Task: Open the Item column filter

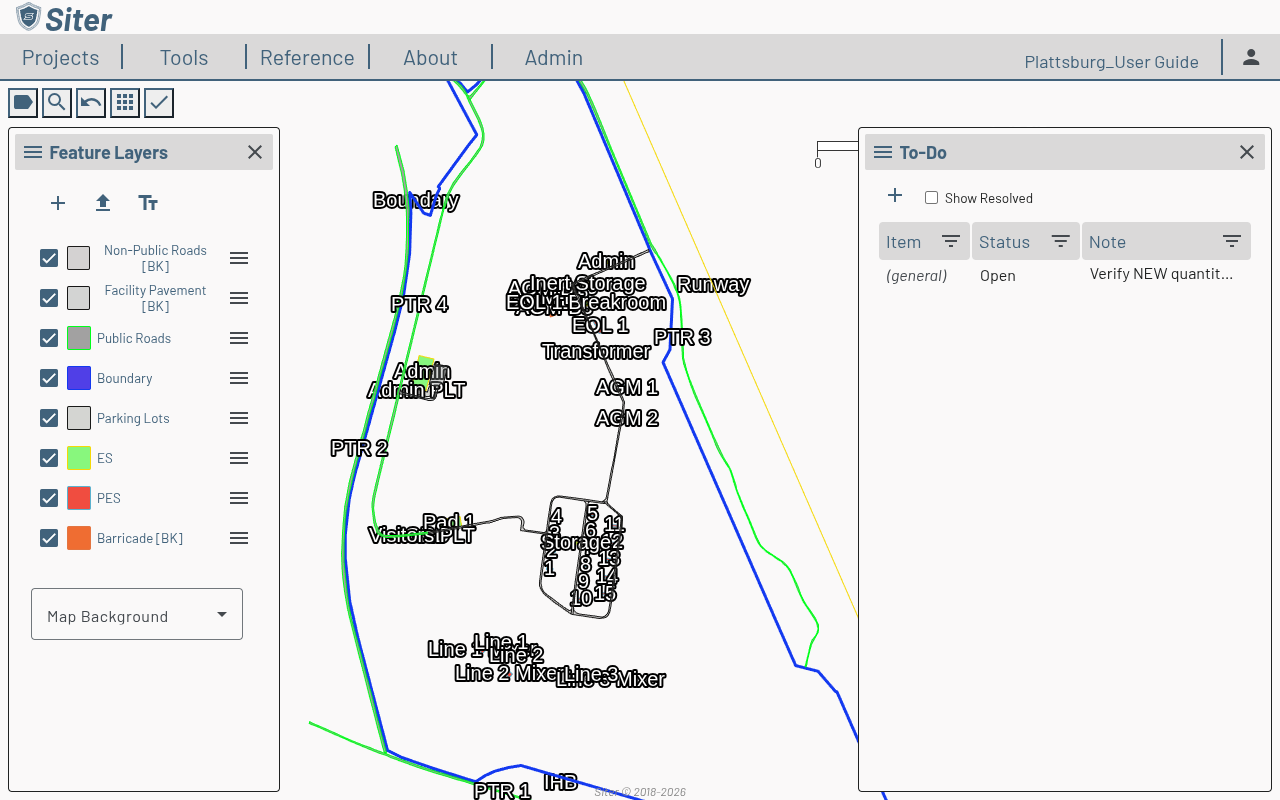Action: (x=951, y=242)
